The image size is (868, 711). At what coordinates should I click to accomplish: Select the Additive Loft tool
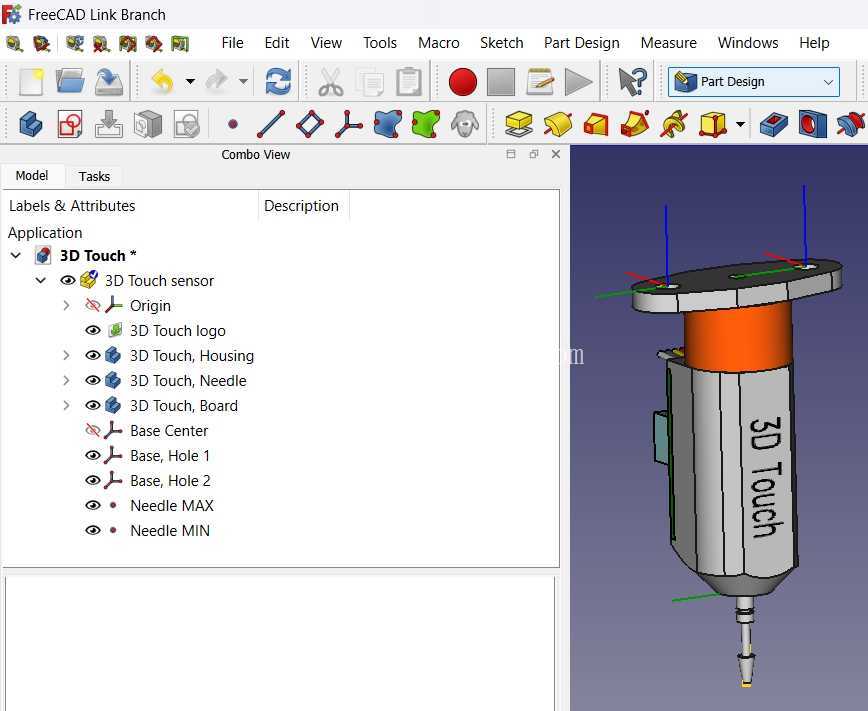coord(596,123)
